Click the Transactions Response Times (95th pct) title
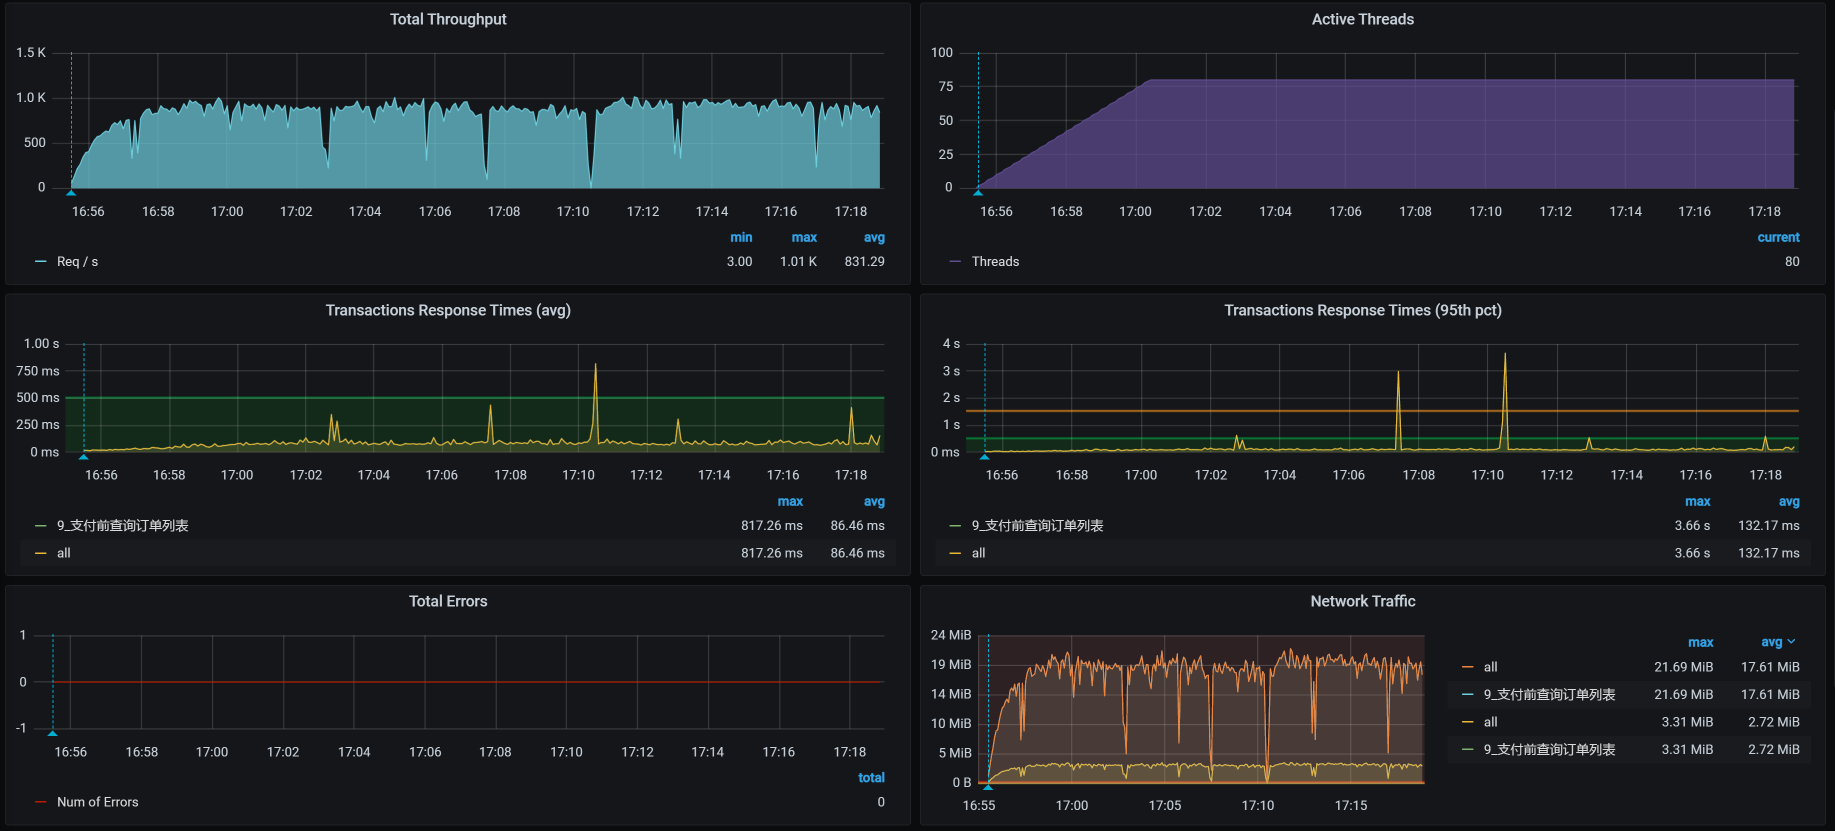This screenshot has height=831, width=1835. coord(1362,310)
